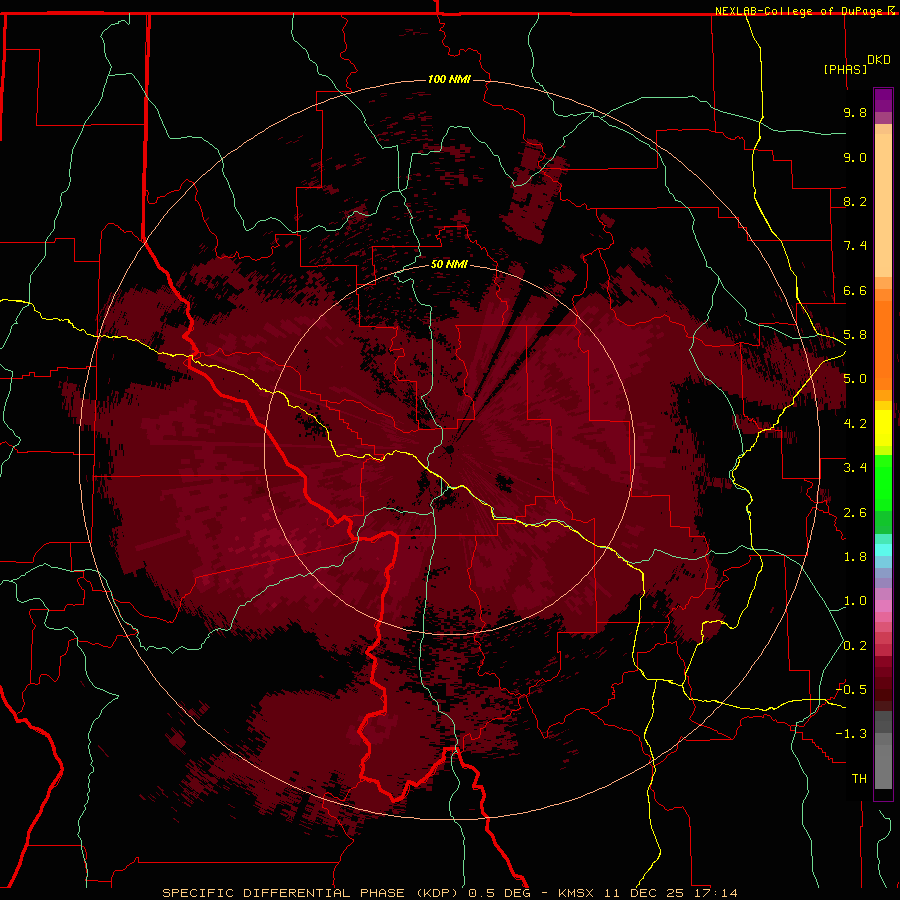This screenshot has width=900, height=900.
Task: Click the 6.6 value on color scale
Action: 855,290
